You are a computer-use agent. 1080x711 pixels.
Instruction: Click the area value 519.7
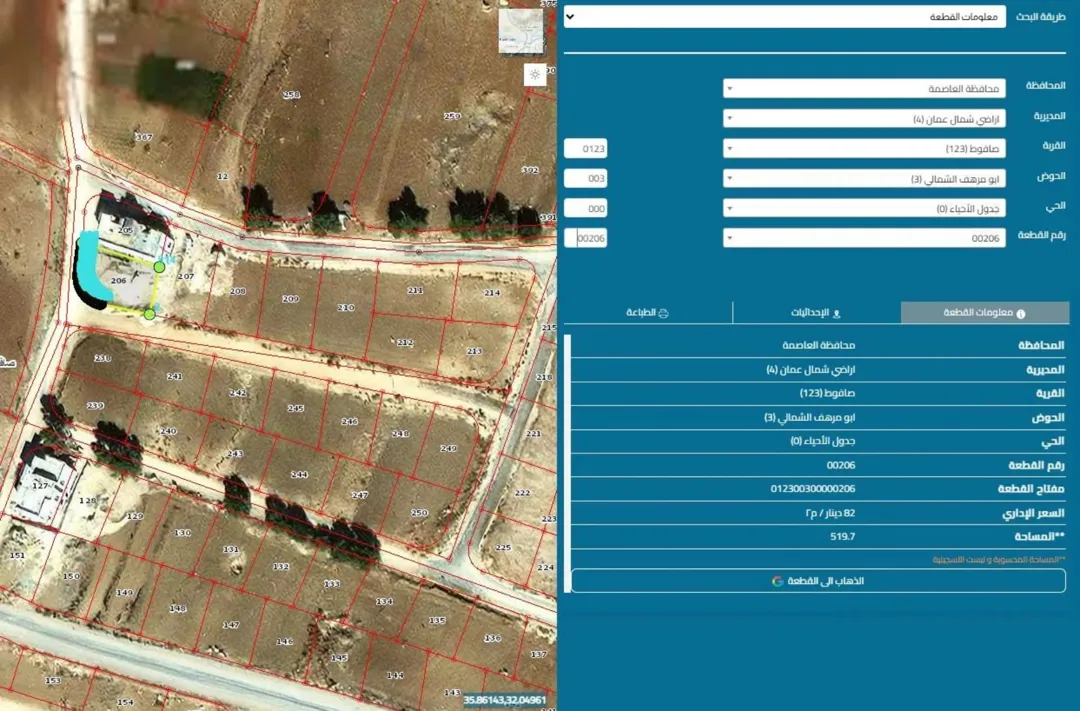click(x=843, y=536)
